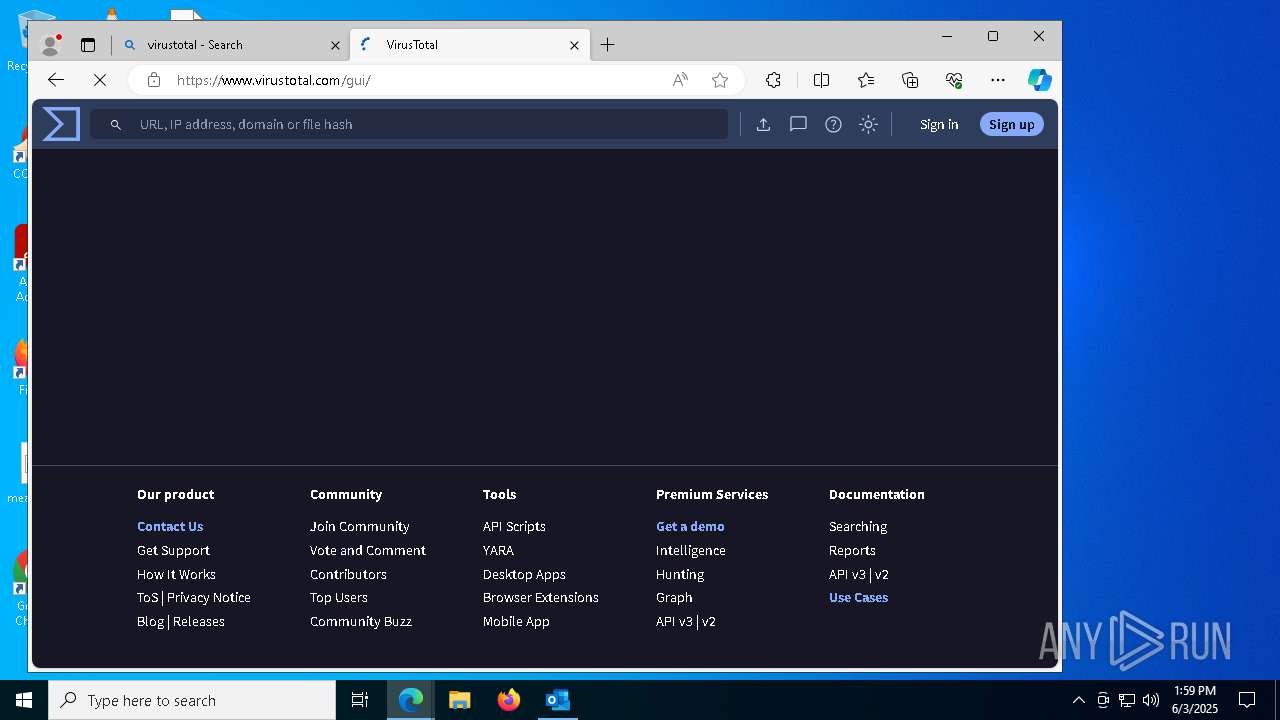
Task: Open the Community Buzz link
Action: coord(360,621)
